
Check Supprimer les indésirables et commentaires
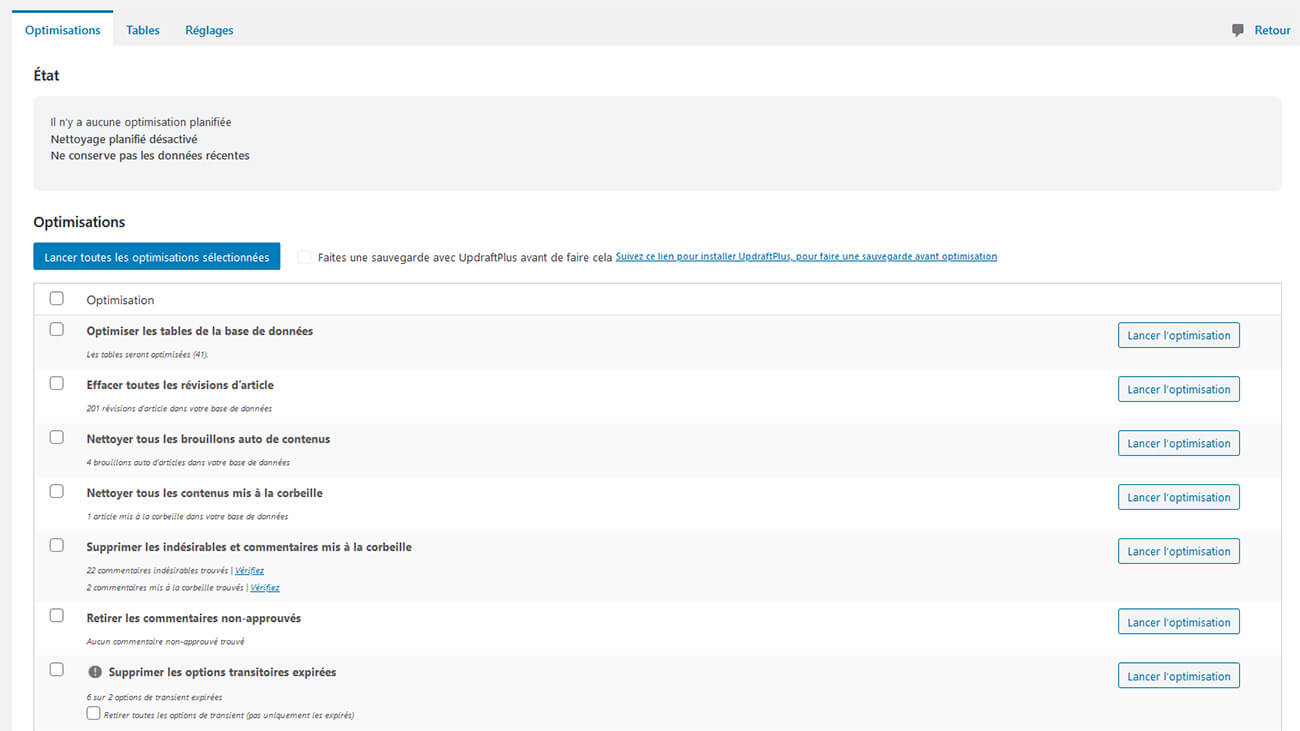[x=57, y=545]
